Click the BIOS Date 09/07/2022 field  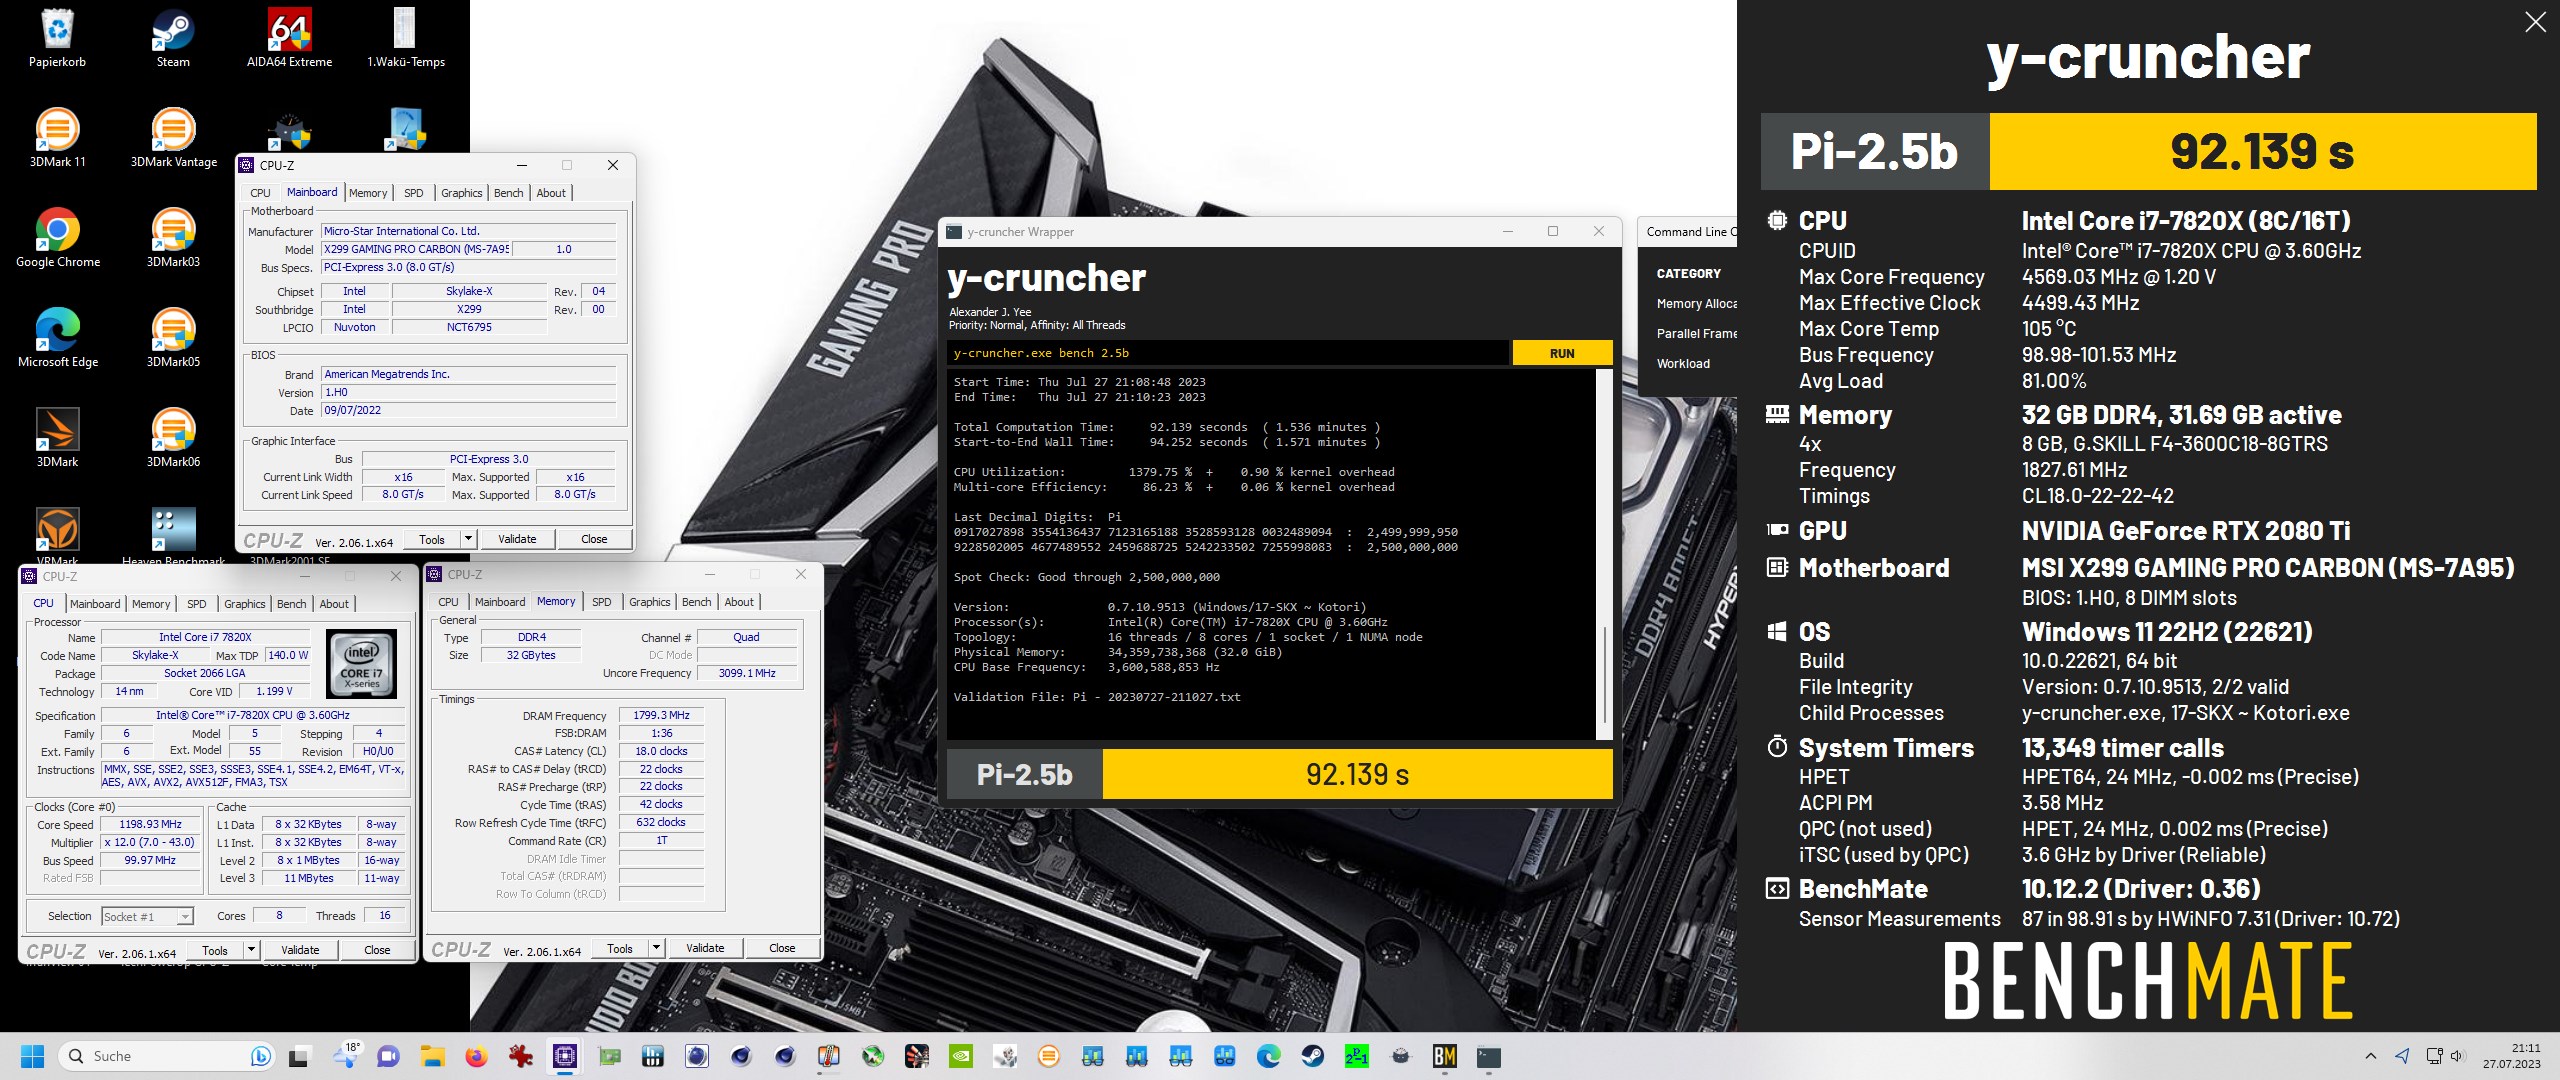click(x=468, y=410)
